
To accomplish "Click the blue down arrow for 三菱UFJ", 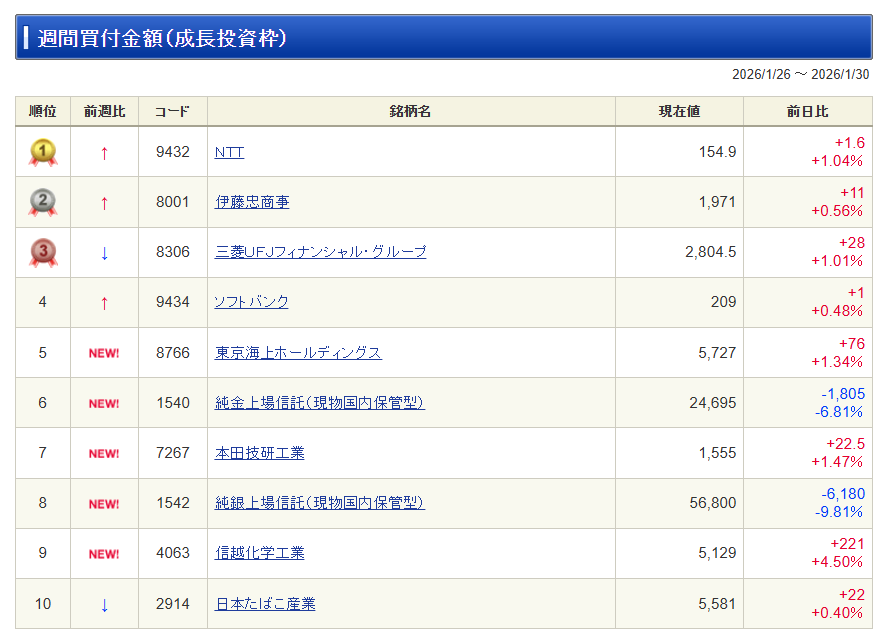I will point(104,253).
